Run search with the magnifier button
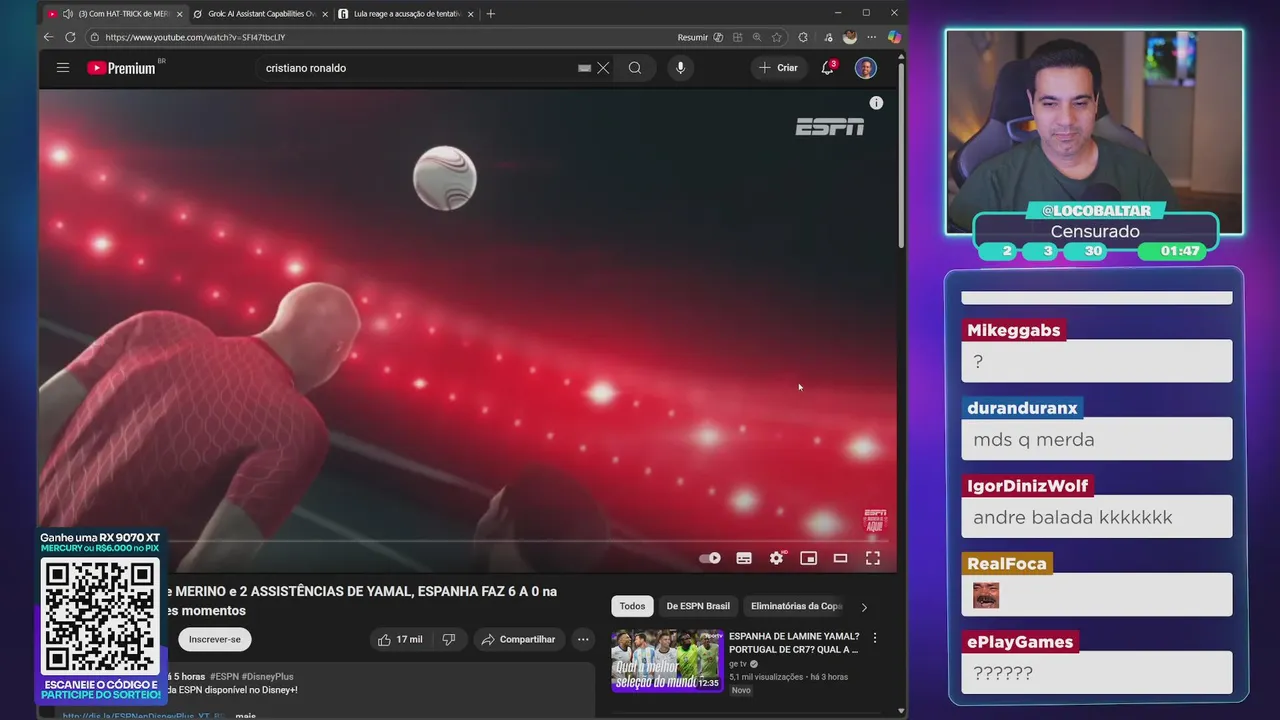Screen dimensions: 1280x720 635,68
